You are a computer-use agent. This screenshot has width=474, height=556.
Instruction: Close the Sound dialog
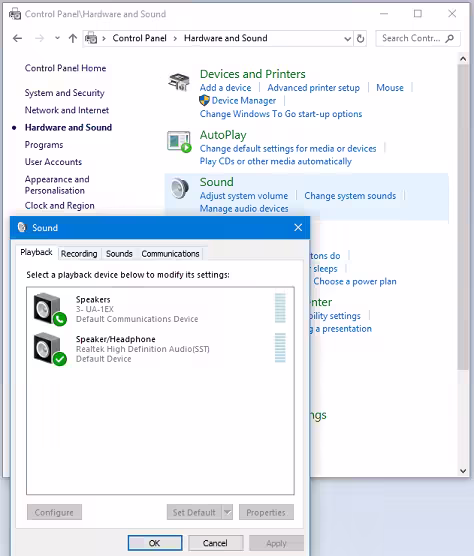[298, 228]
